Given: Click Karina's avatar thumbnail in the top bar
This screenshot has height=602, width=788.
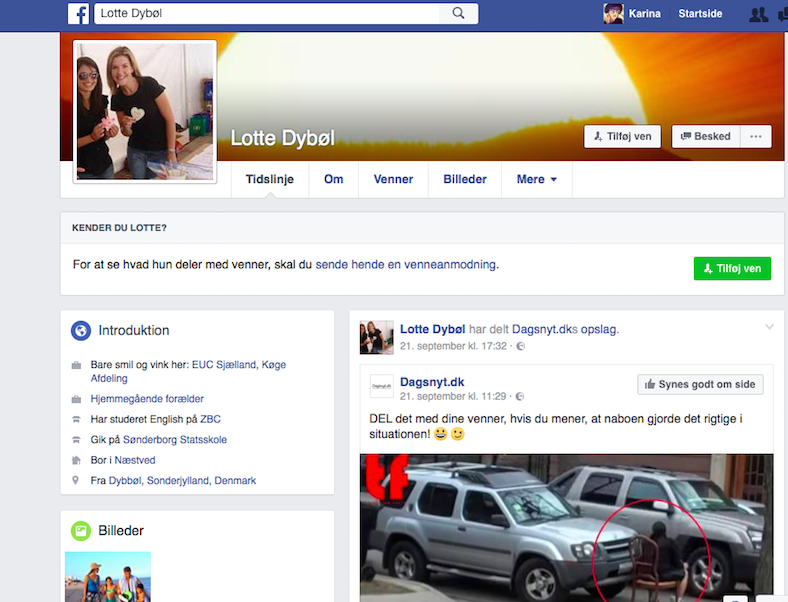Looking at the screenshot, I should (613, 14).
